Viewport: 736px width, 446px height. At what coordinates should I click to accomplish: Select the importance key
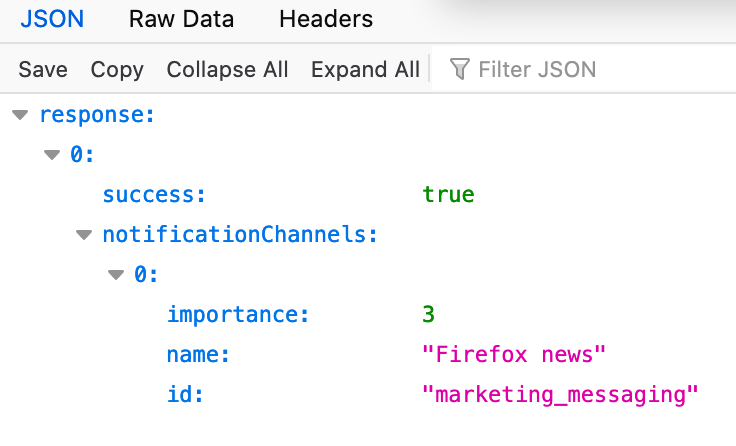238,315
